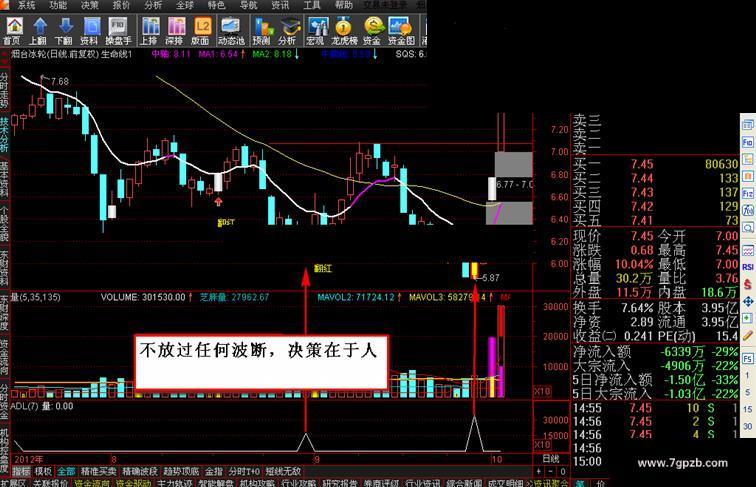The width and height of the screenshot is (756, 487).
Task: Select the 短线无敌 indicator tab
Action: point(283,471)
